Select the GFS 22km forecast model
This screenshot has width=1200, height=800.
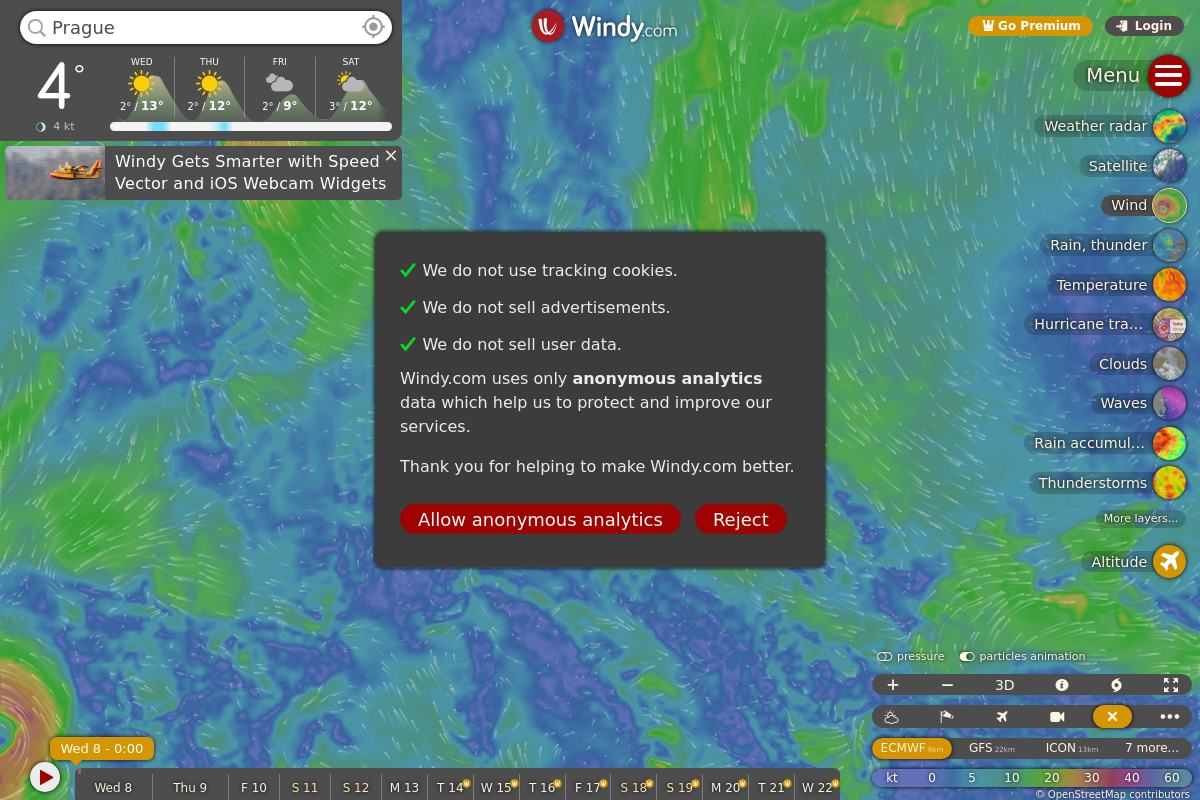(991, 748)
